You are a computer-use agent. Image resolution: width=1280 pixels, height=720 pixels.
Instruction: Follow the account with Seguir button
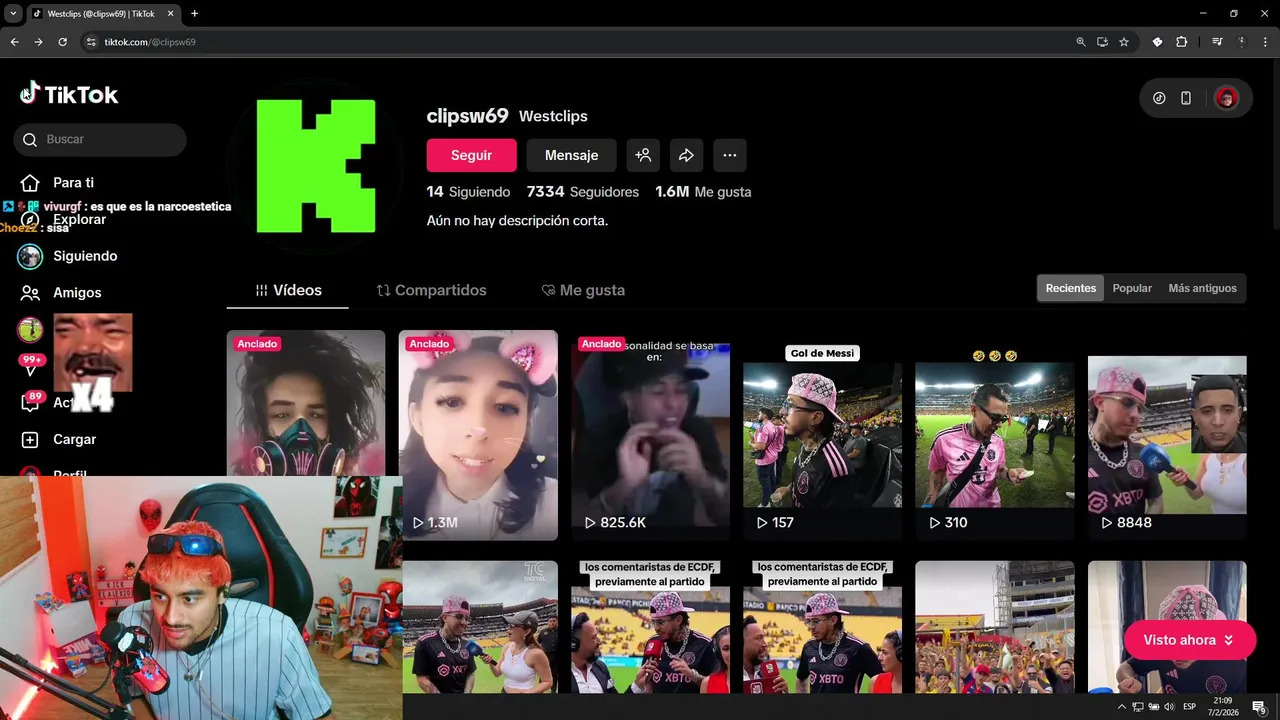point(471,155)
